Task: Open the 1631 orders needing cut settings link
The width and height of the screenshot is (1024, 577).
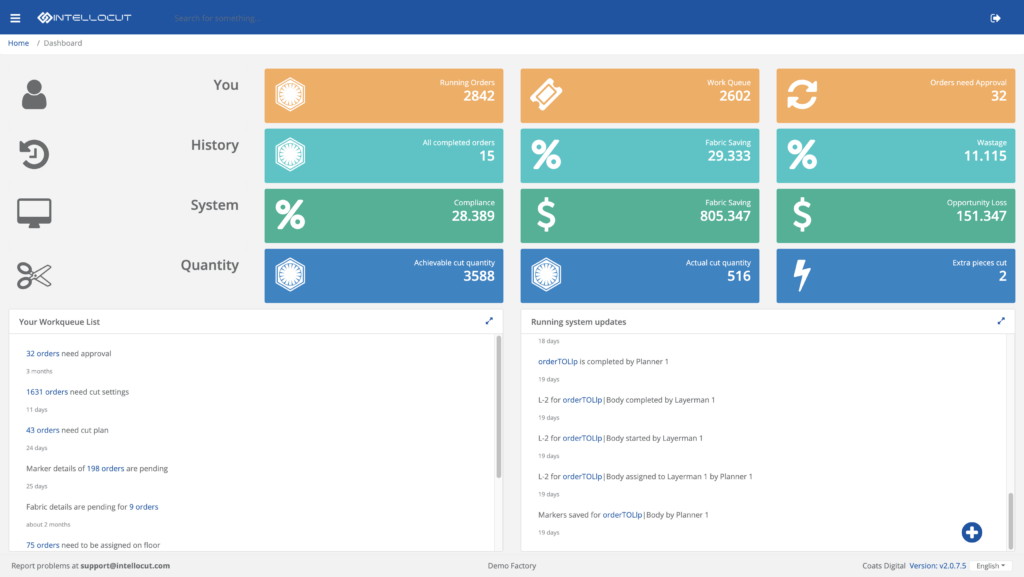Action: click(x=46, y=391)
